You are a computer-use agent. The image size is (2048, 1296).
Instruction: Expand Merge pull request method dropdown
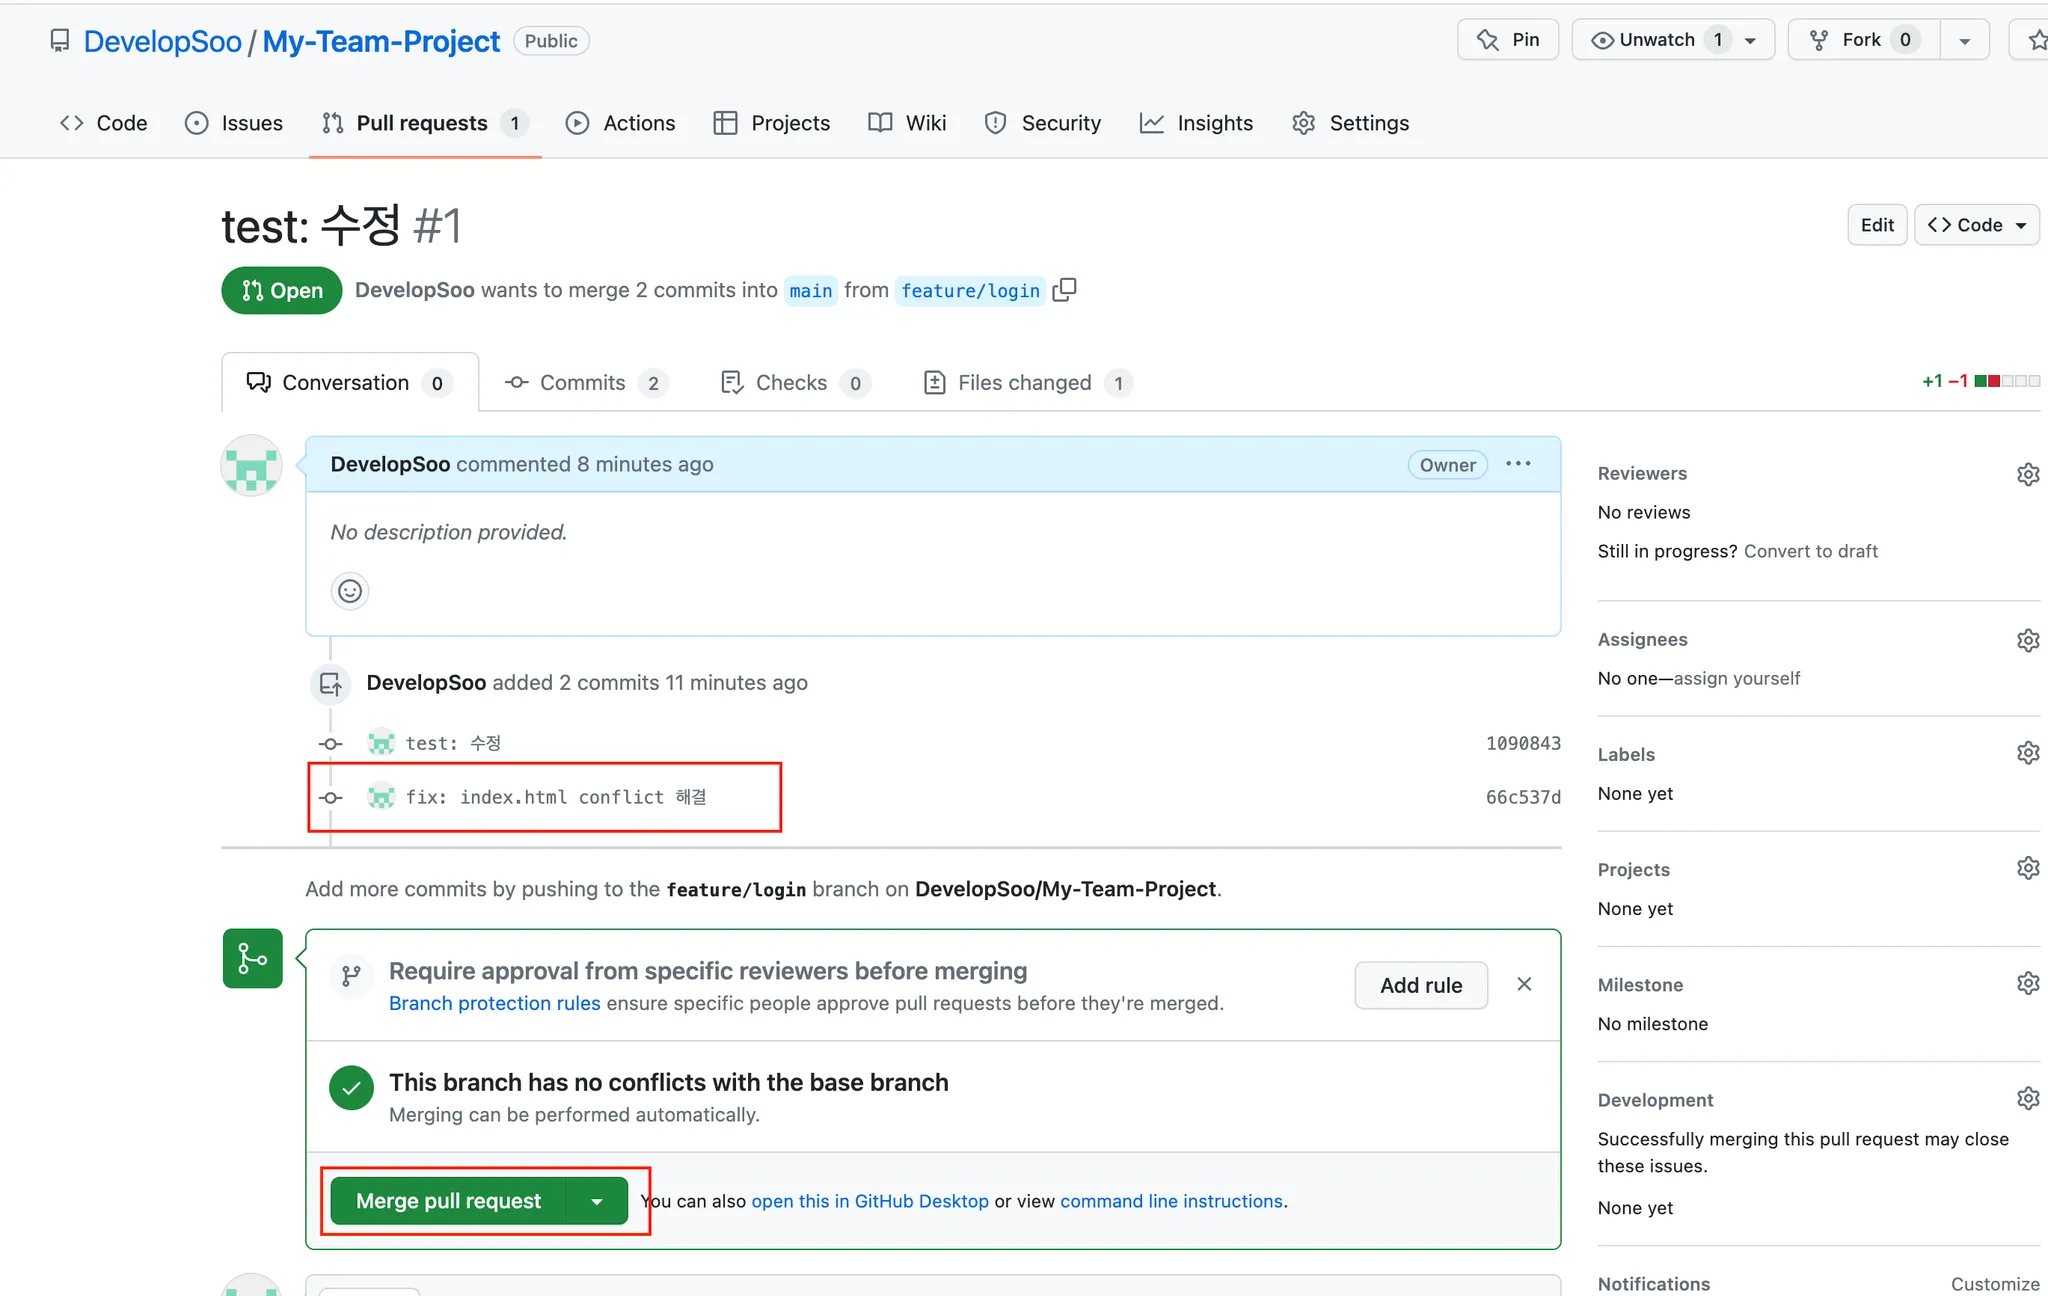coord(597,1201)
